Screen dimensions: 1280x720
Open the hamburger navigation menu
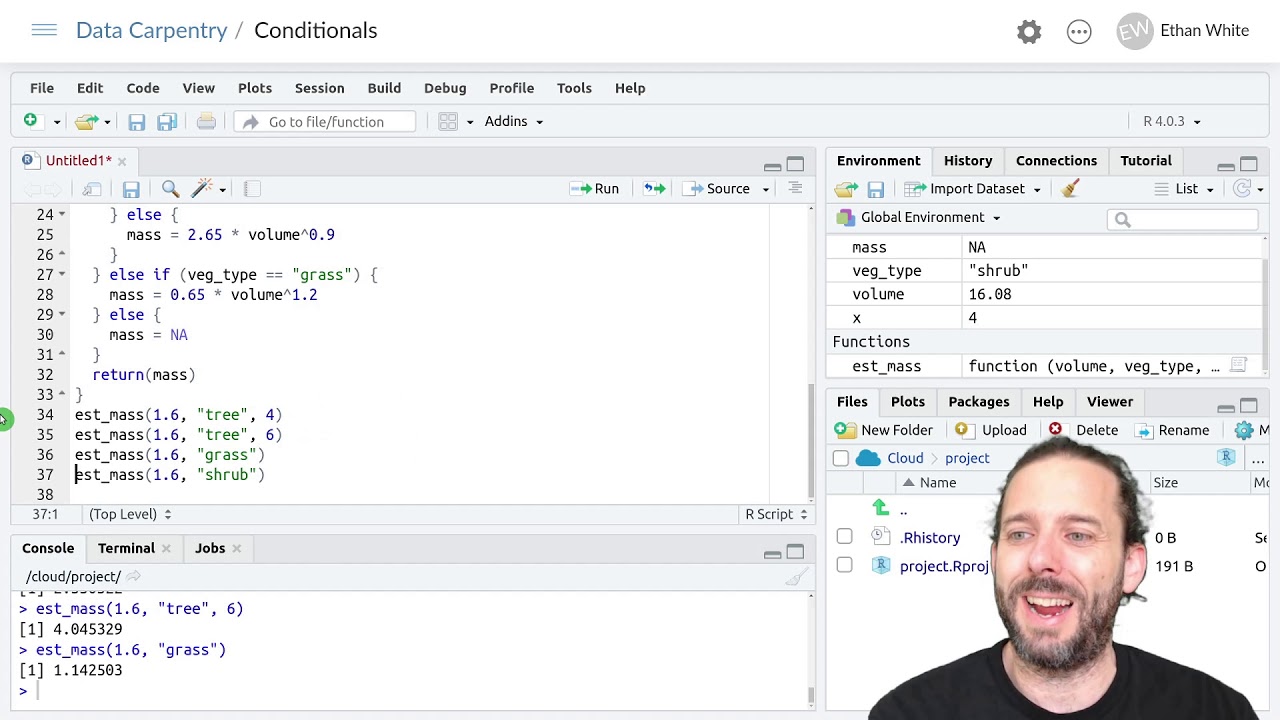(x=44, y=31)
